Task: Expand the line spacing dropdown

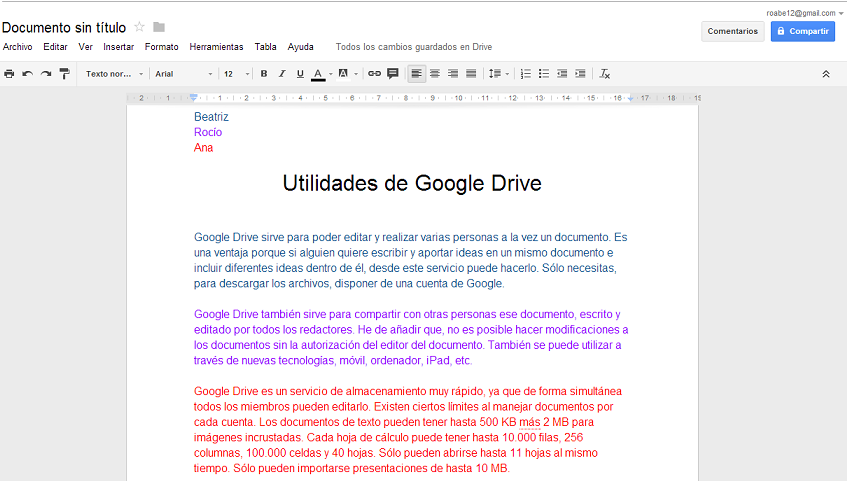Action: [x=497, y=74]
